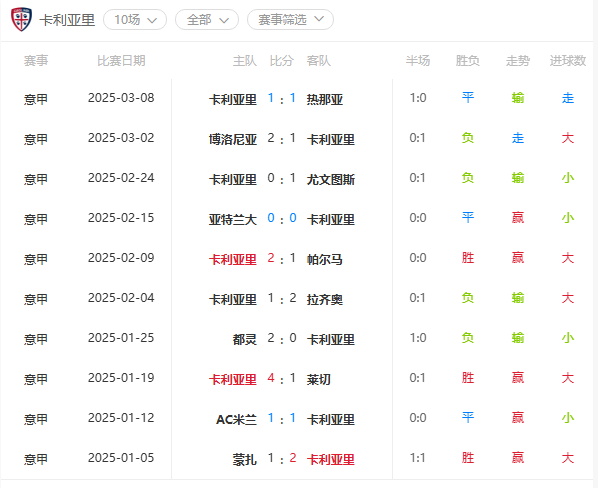Select 蒙扎 team from 2025-01-05 match
Viewport: 598px width, 488px height.
pos(244,460)
